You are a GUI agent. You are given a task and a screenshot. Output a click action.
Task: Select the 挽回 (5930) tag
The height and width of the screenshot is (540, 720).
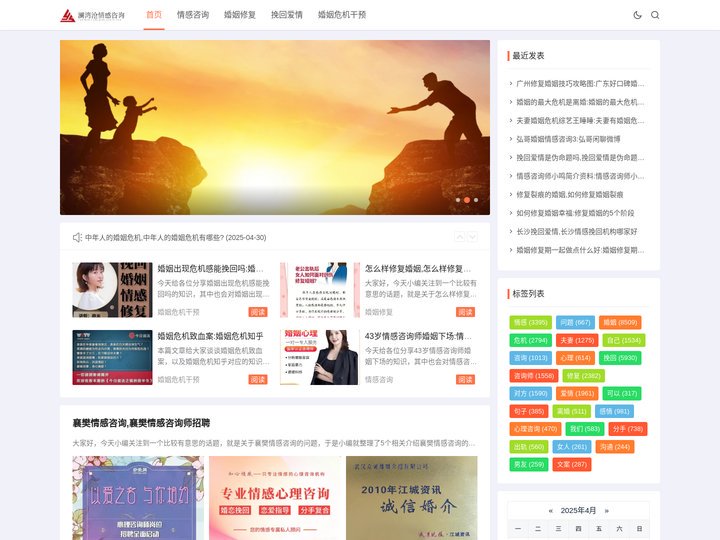(620, 358)
